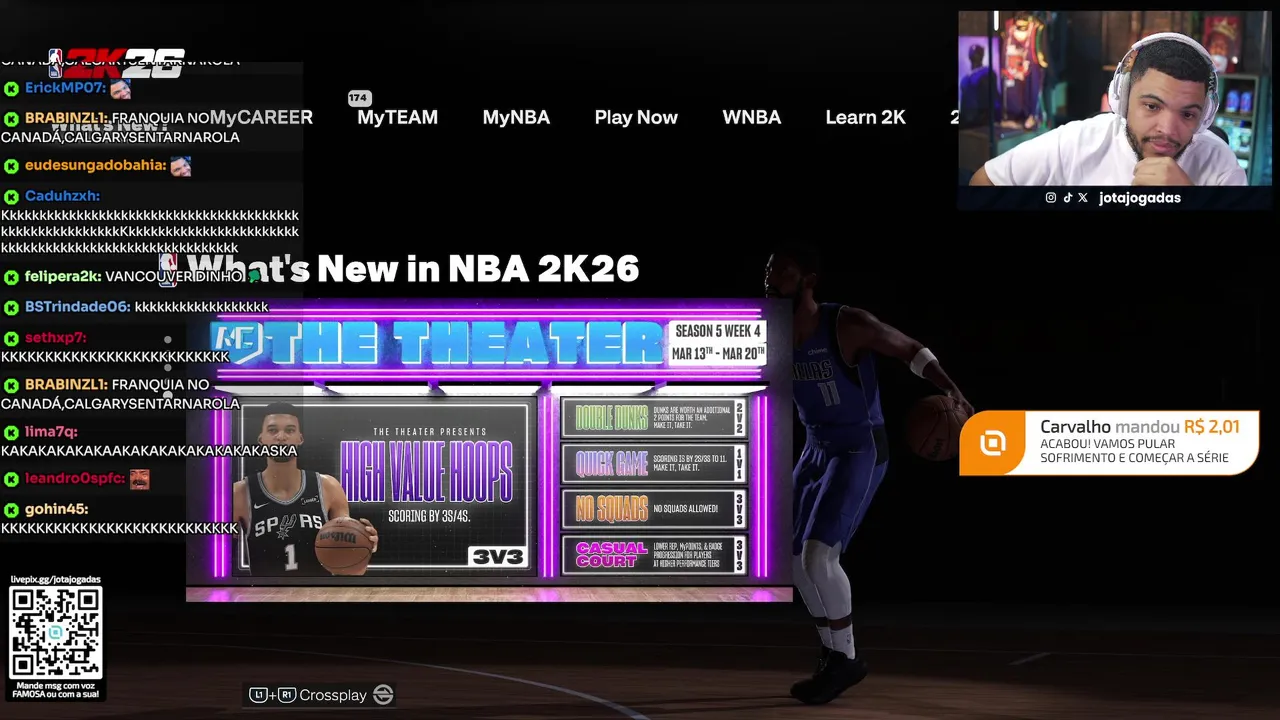
Task: Click the Caduhzxh username in chat
Action: pos(62,197)
